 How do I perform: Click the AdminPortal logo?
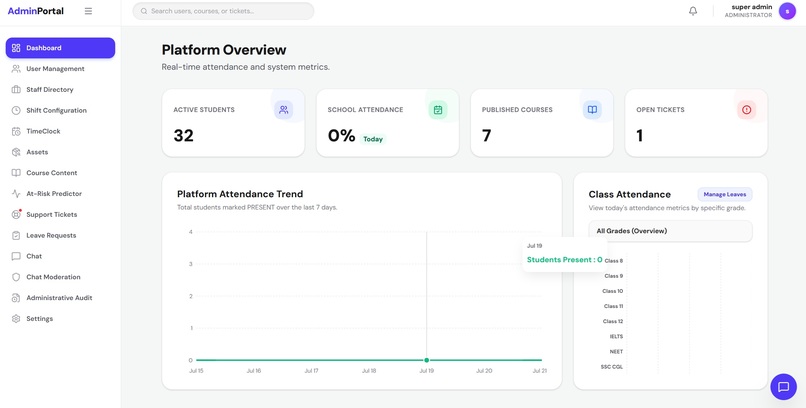tap(35, 11)
